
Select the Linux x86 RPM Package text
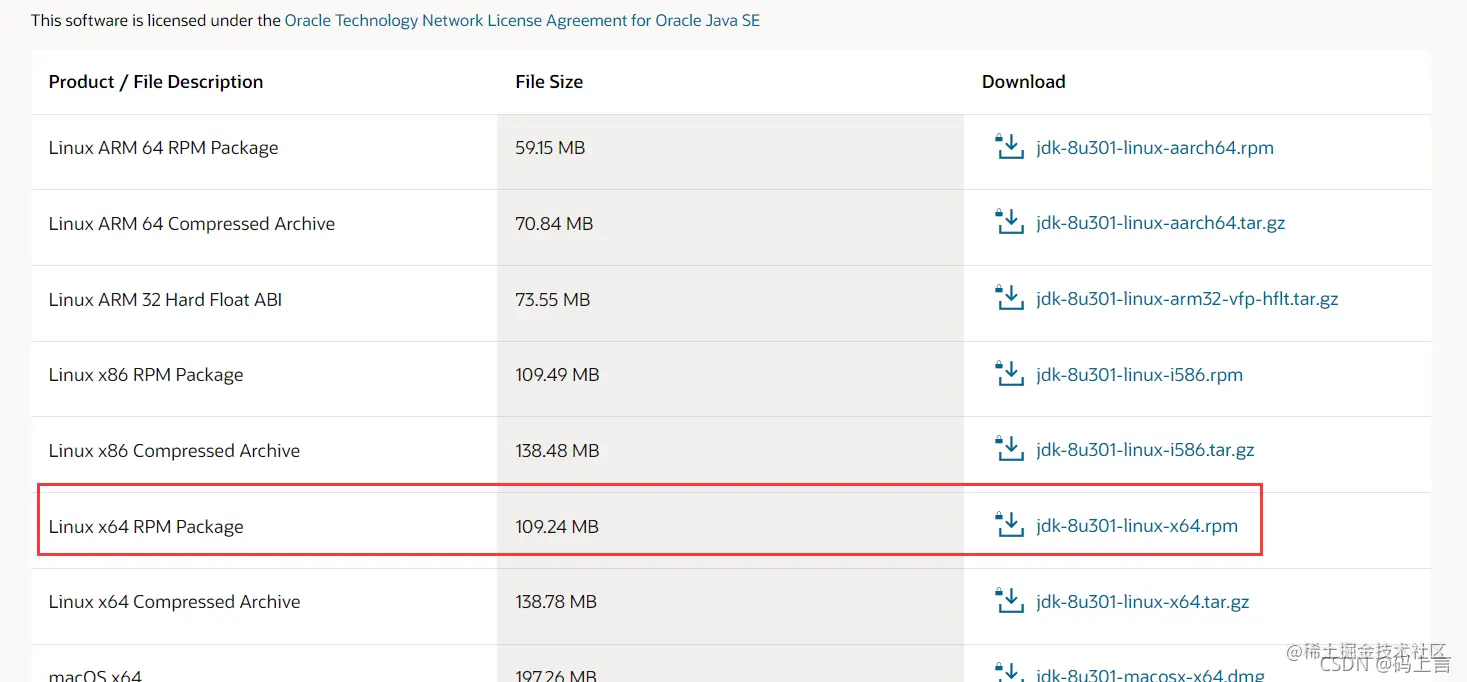(146, 375)
